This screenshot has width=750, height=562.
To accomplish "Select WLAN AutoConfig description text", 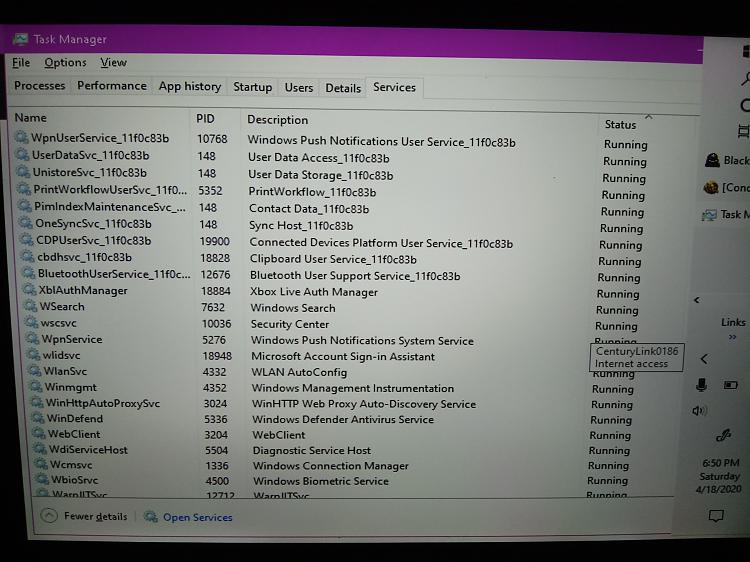I will click(299, 372).
